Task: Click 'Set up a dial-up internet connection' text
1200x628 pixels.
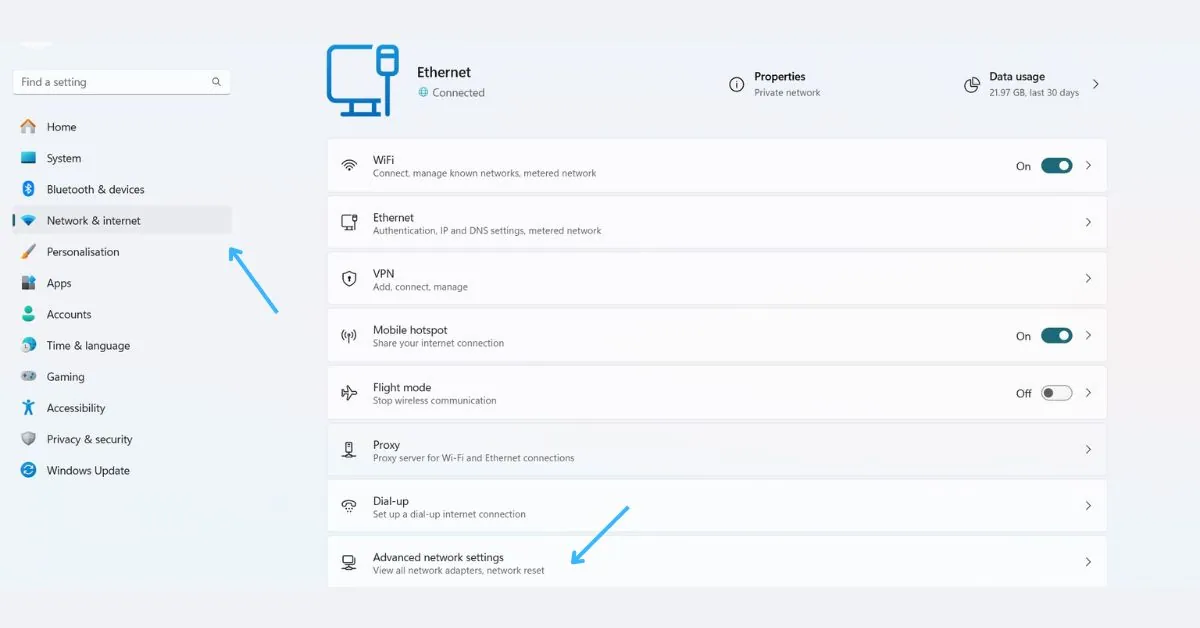Action: coord(449,514)
